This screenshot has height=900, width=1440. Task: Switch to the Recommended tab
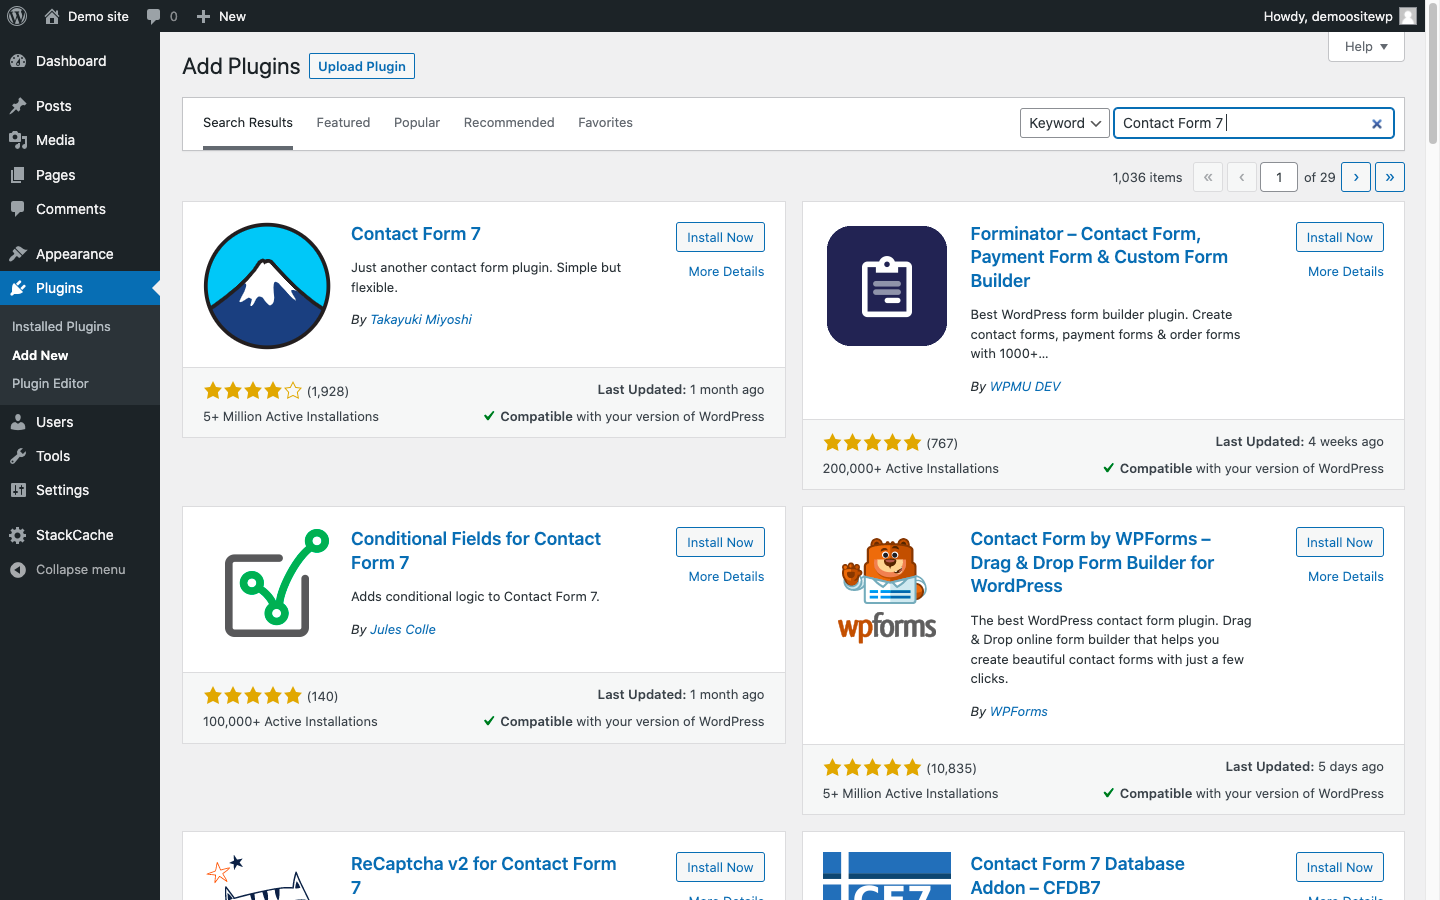[509, 122]
